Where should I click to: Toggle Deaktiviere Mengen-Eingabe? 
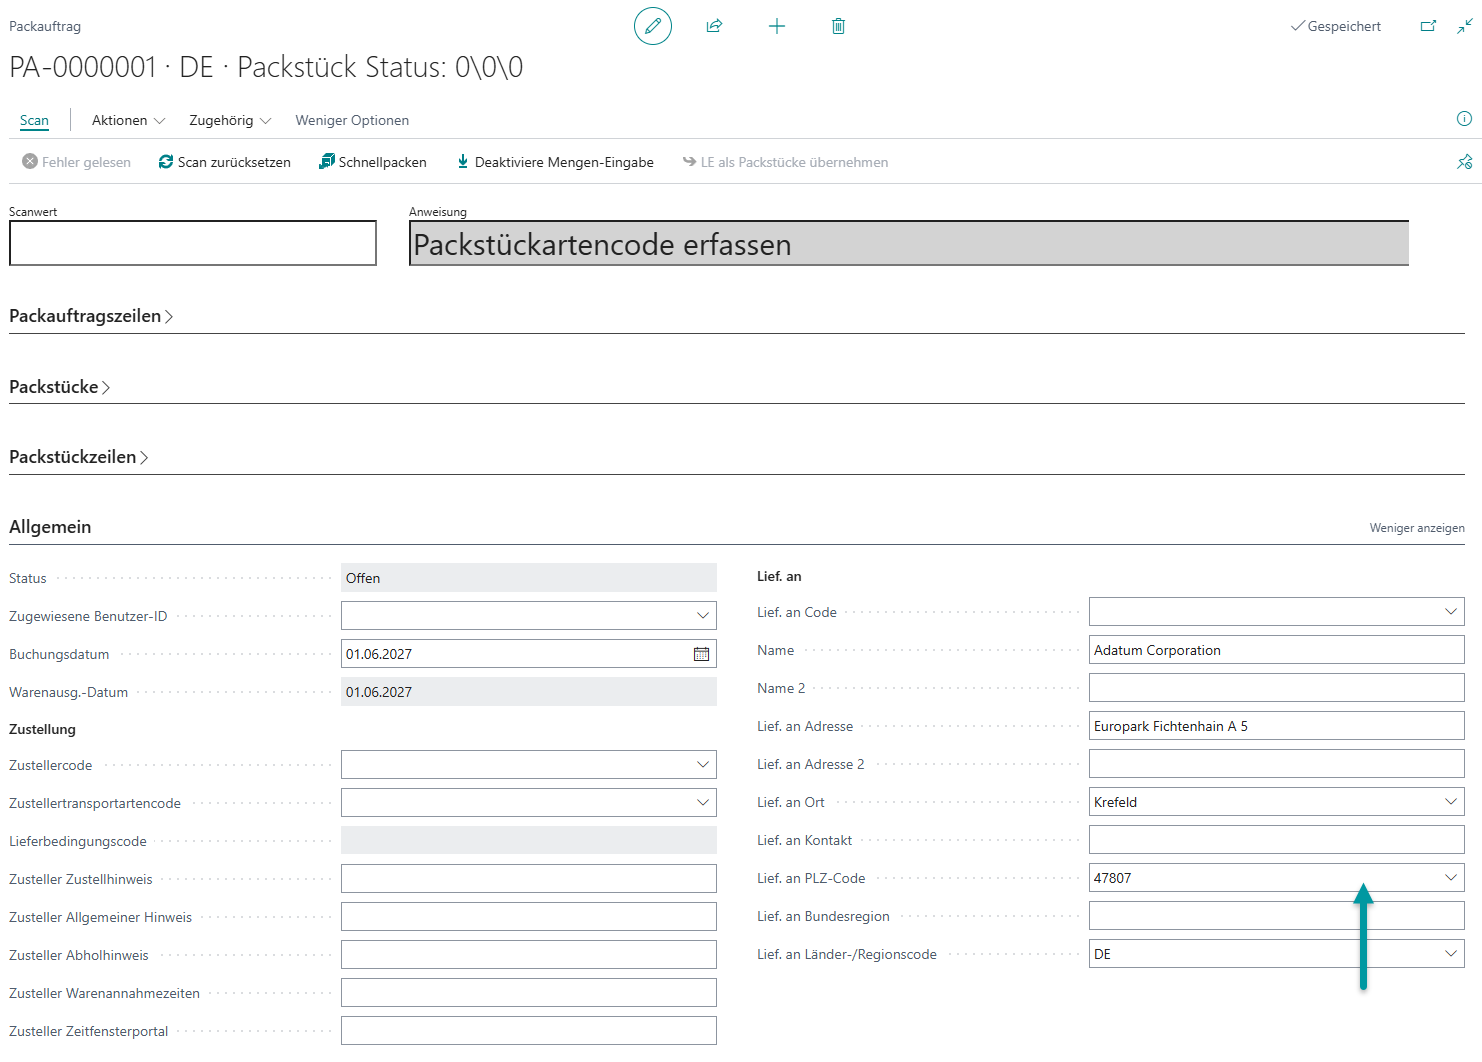(x=555, y=162)
